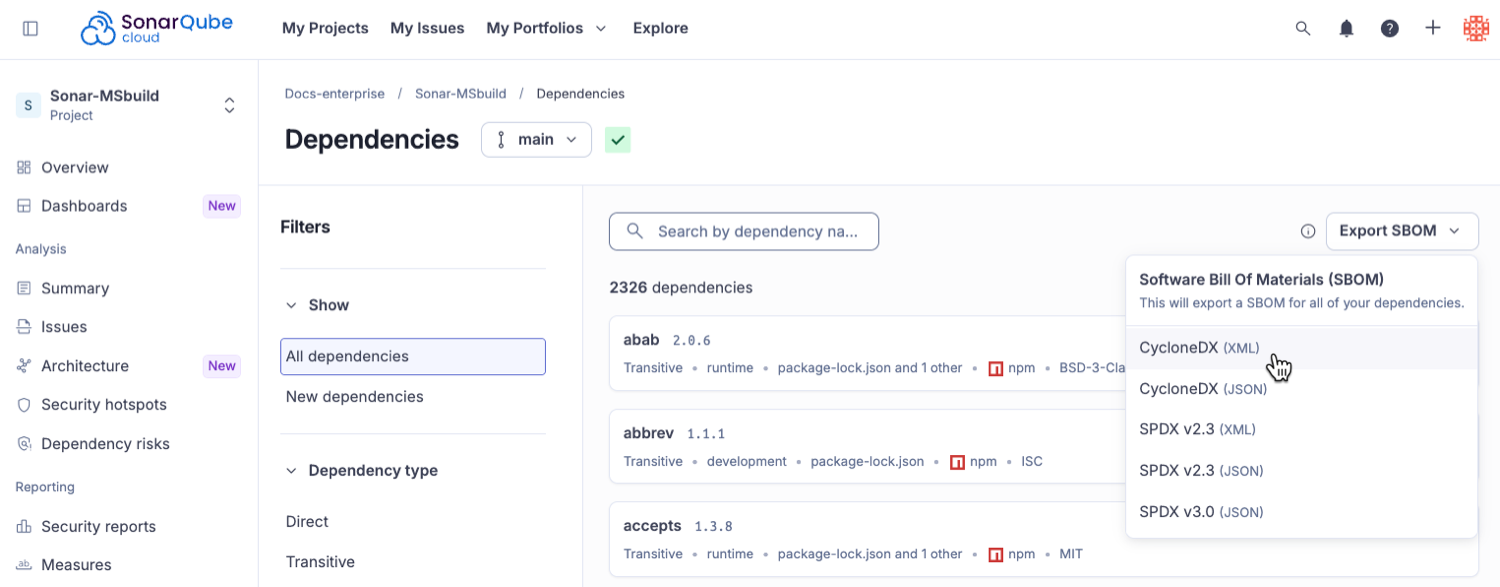The height and width of the screenshot is (587, 1500).
Task: Focus the Search by dependency name field
Action: [744, 231]
